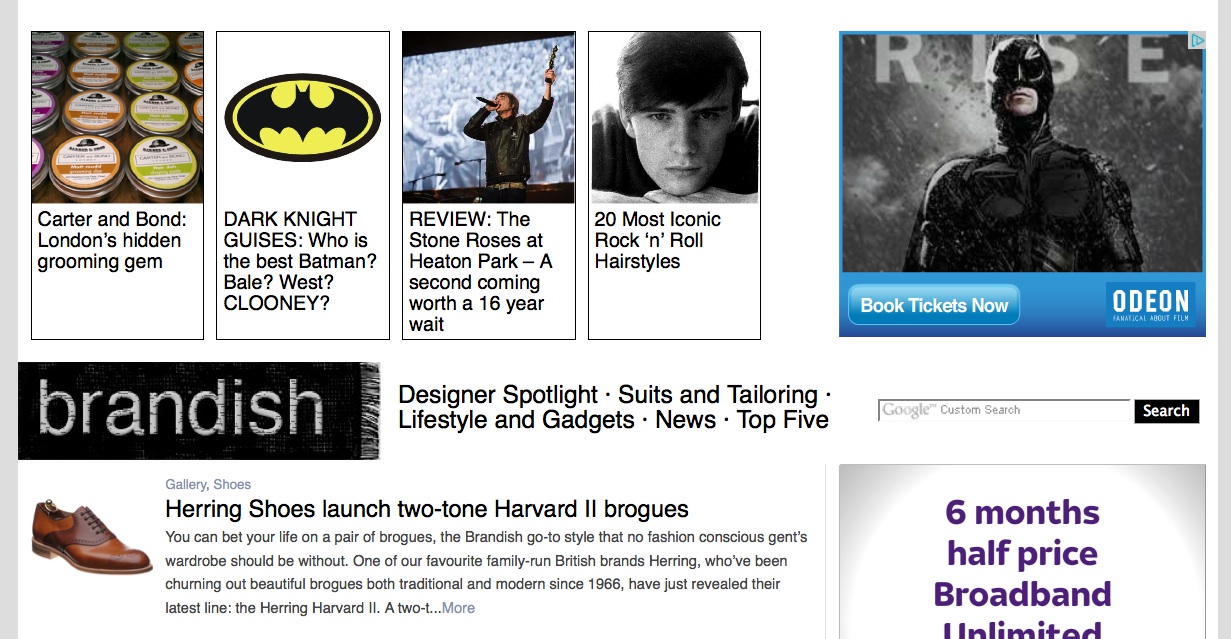Click the Odeon logo in the advert
This screenshot has width=1231, height=639.
coord(1150,304)
